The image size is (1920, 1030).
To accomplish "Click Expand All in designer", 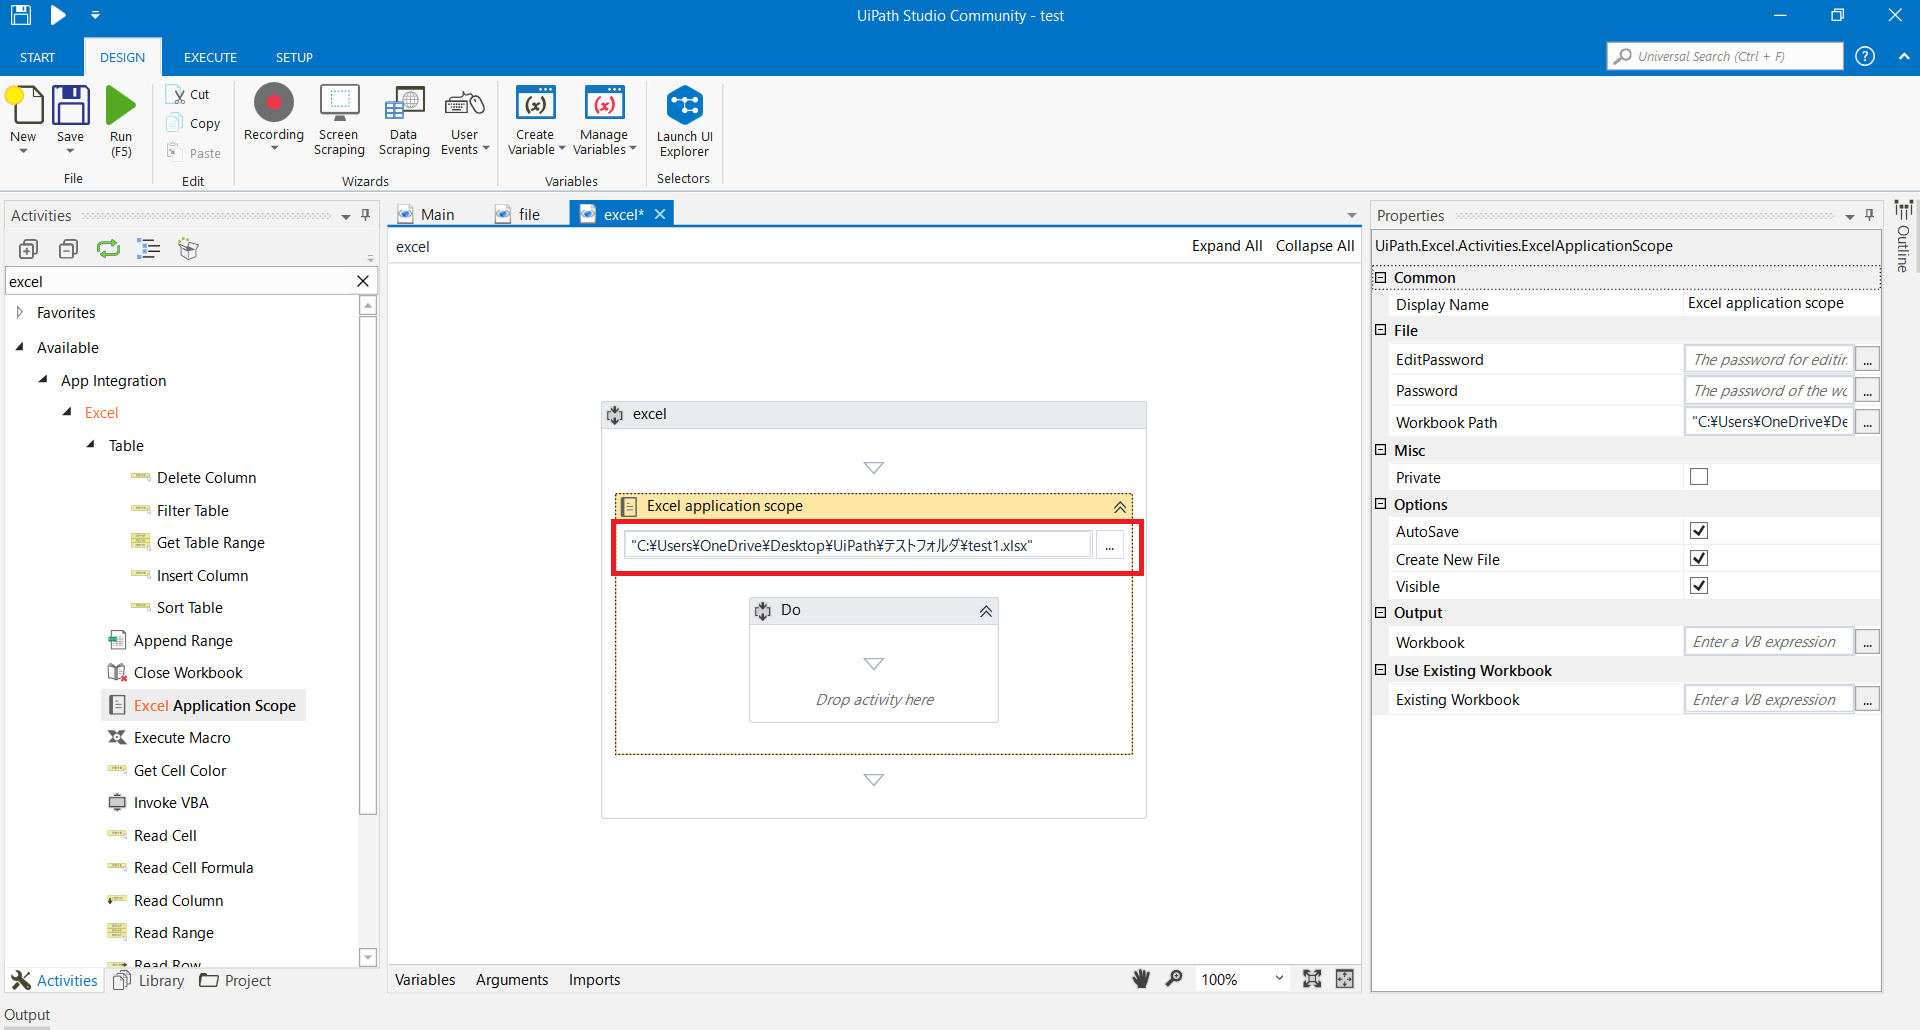I will (1227, 246).
